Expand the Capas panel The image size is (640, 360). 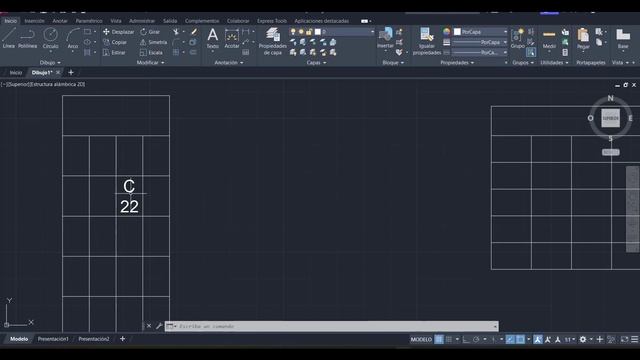(316, 63)
